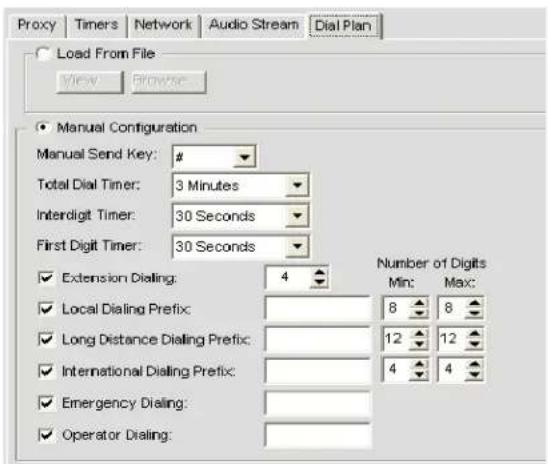548x464 pixels.
Task: Click the Extension Dialing value 4
Action: [285, 277]
